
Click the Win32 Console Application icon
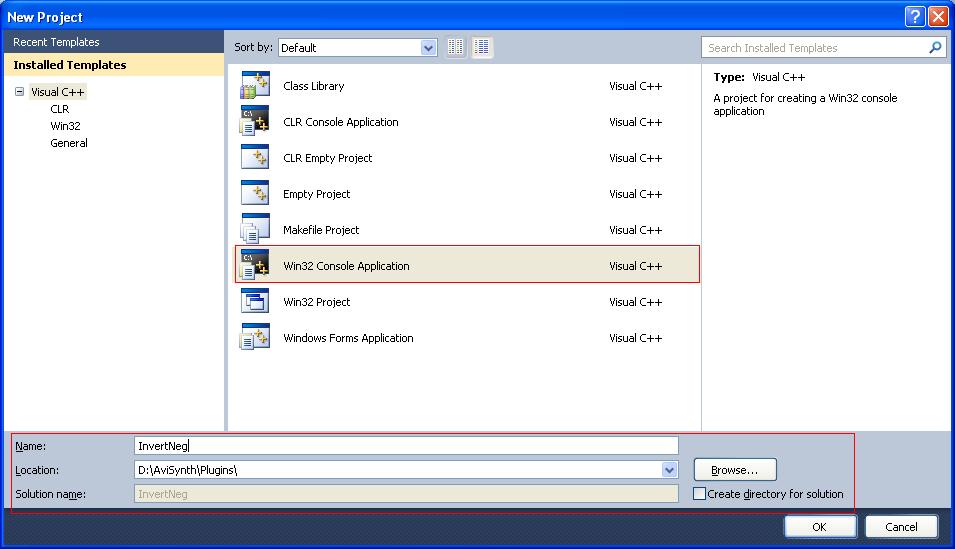[255, 265]
